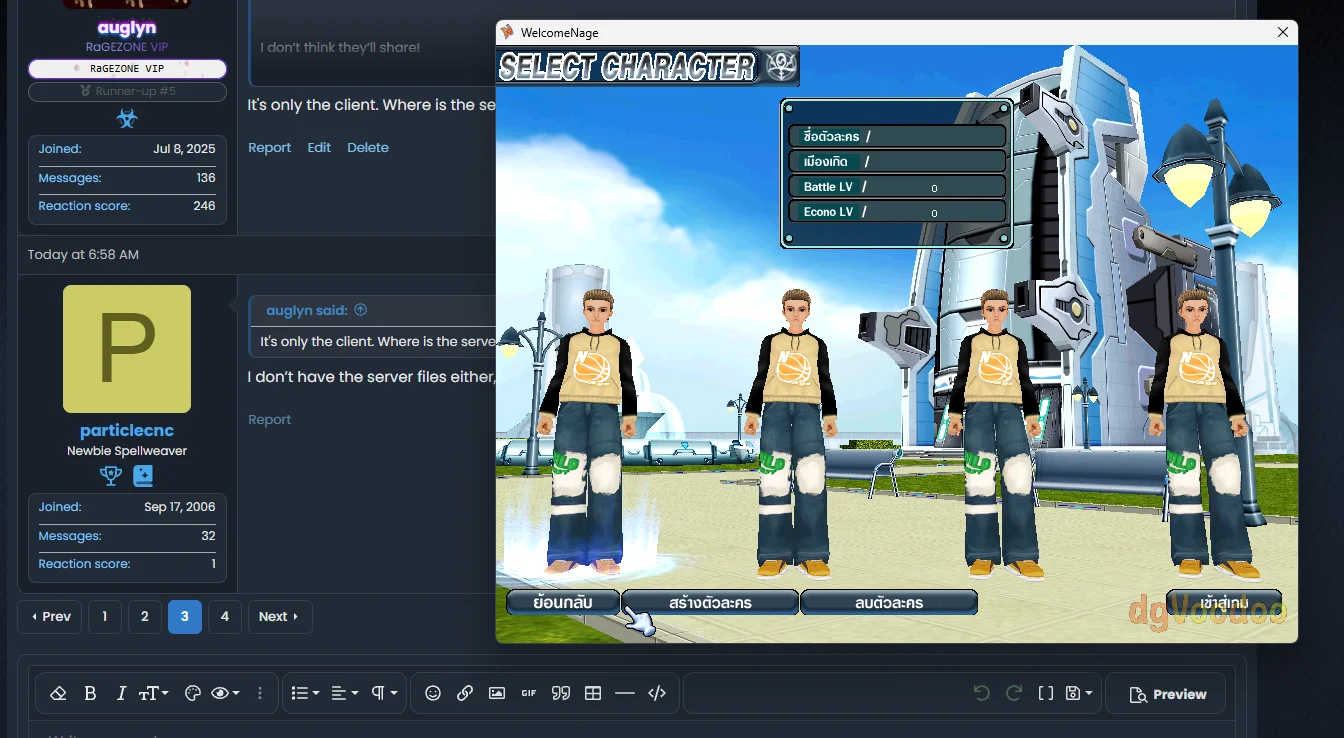Click the redo arrow in the editor
This screenshot has width=1344, height=738.
[x=1013, y=693]
